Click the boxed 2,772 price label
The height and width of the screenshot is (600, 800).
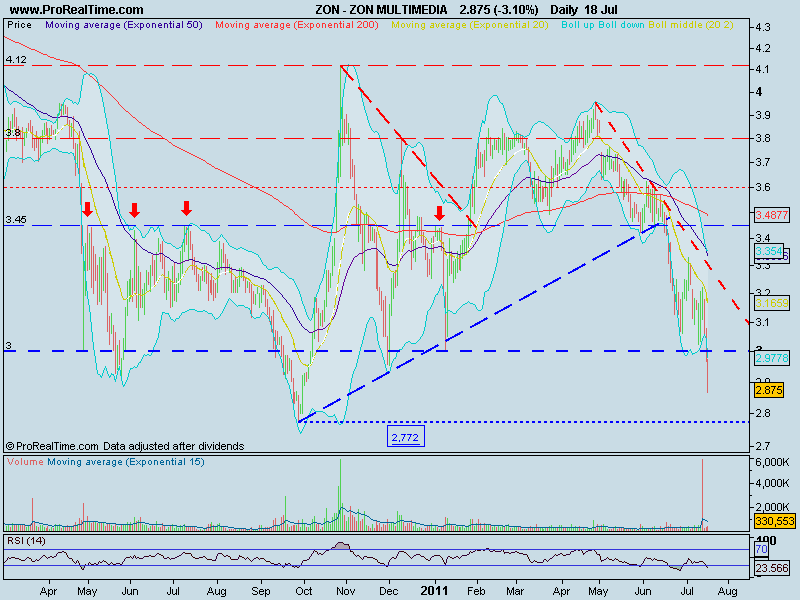405,437
